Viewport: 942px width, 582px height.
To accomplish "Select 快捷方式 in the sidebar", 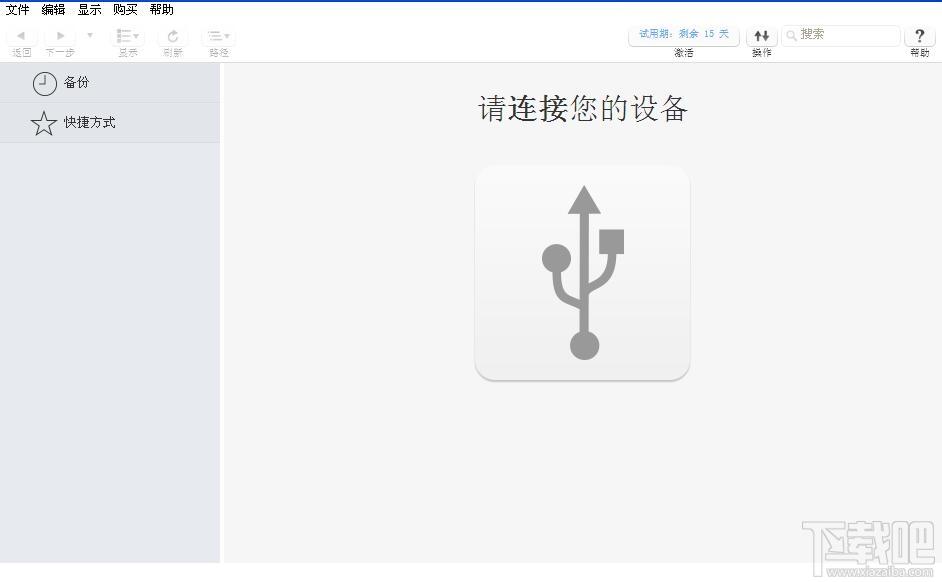I will tap(90, 123).
